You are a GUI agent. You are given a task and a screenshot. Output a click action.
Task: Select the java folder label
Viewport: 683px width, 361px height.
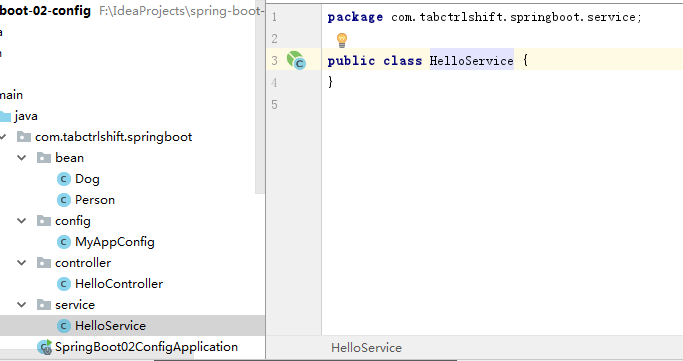pyautogui.click(x=26, y=116)
